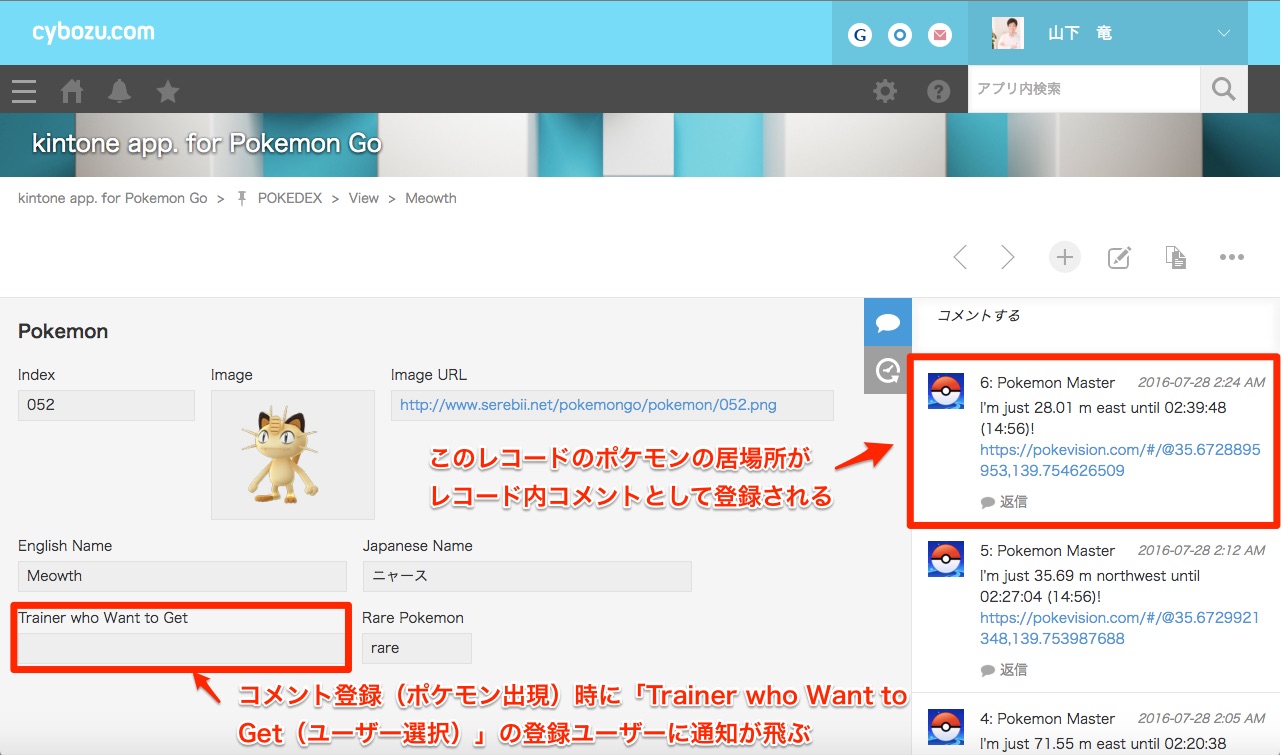
Task: Click the user name 山下 竜
Action: 1080,34
